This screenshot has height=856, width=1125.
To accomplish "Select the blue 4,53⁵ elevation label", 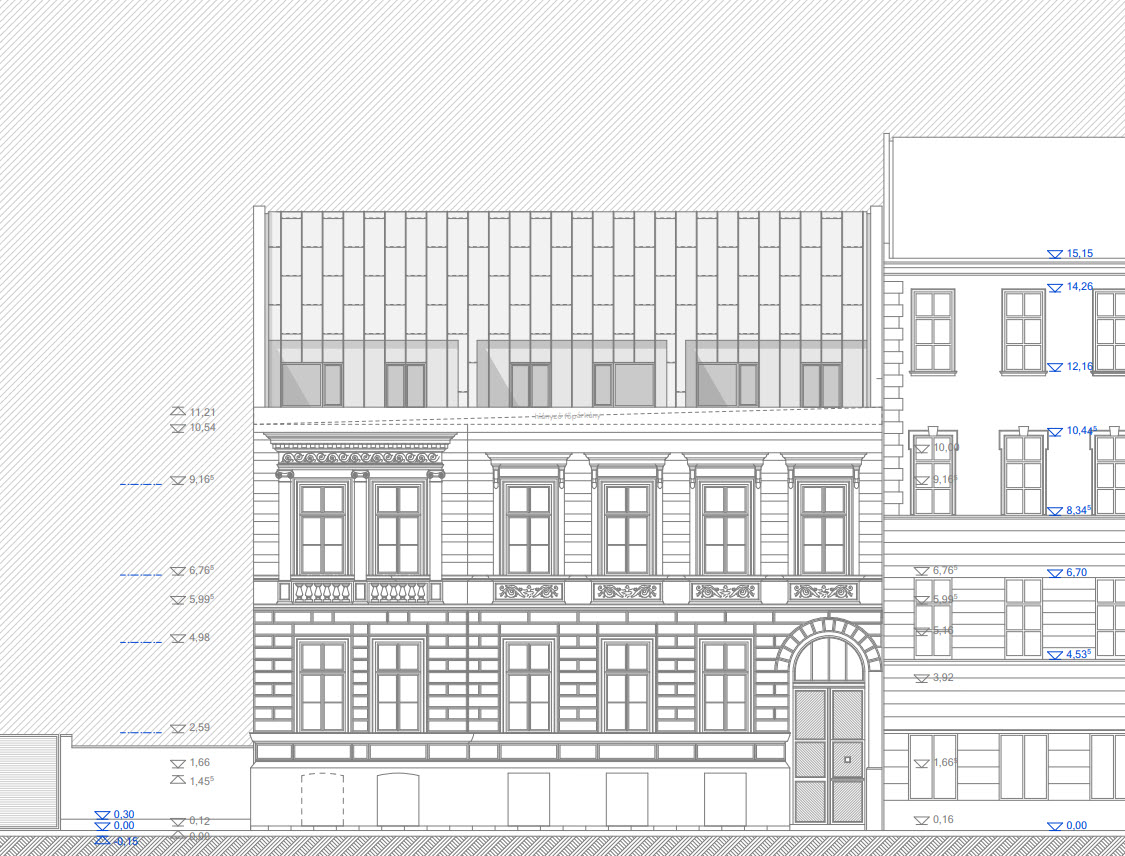I will 1079,654.
